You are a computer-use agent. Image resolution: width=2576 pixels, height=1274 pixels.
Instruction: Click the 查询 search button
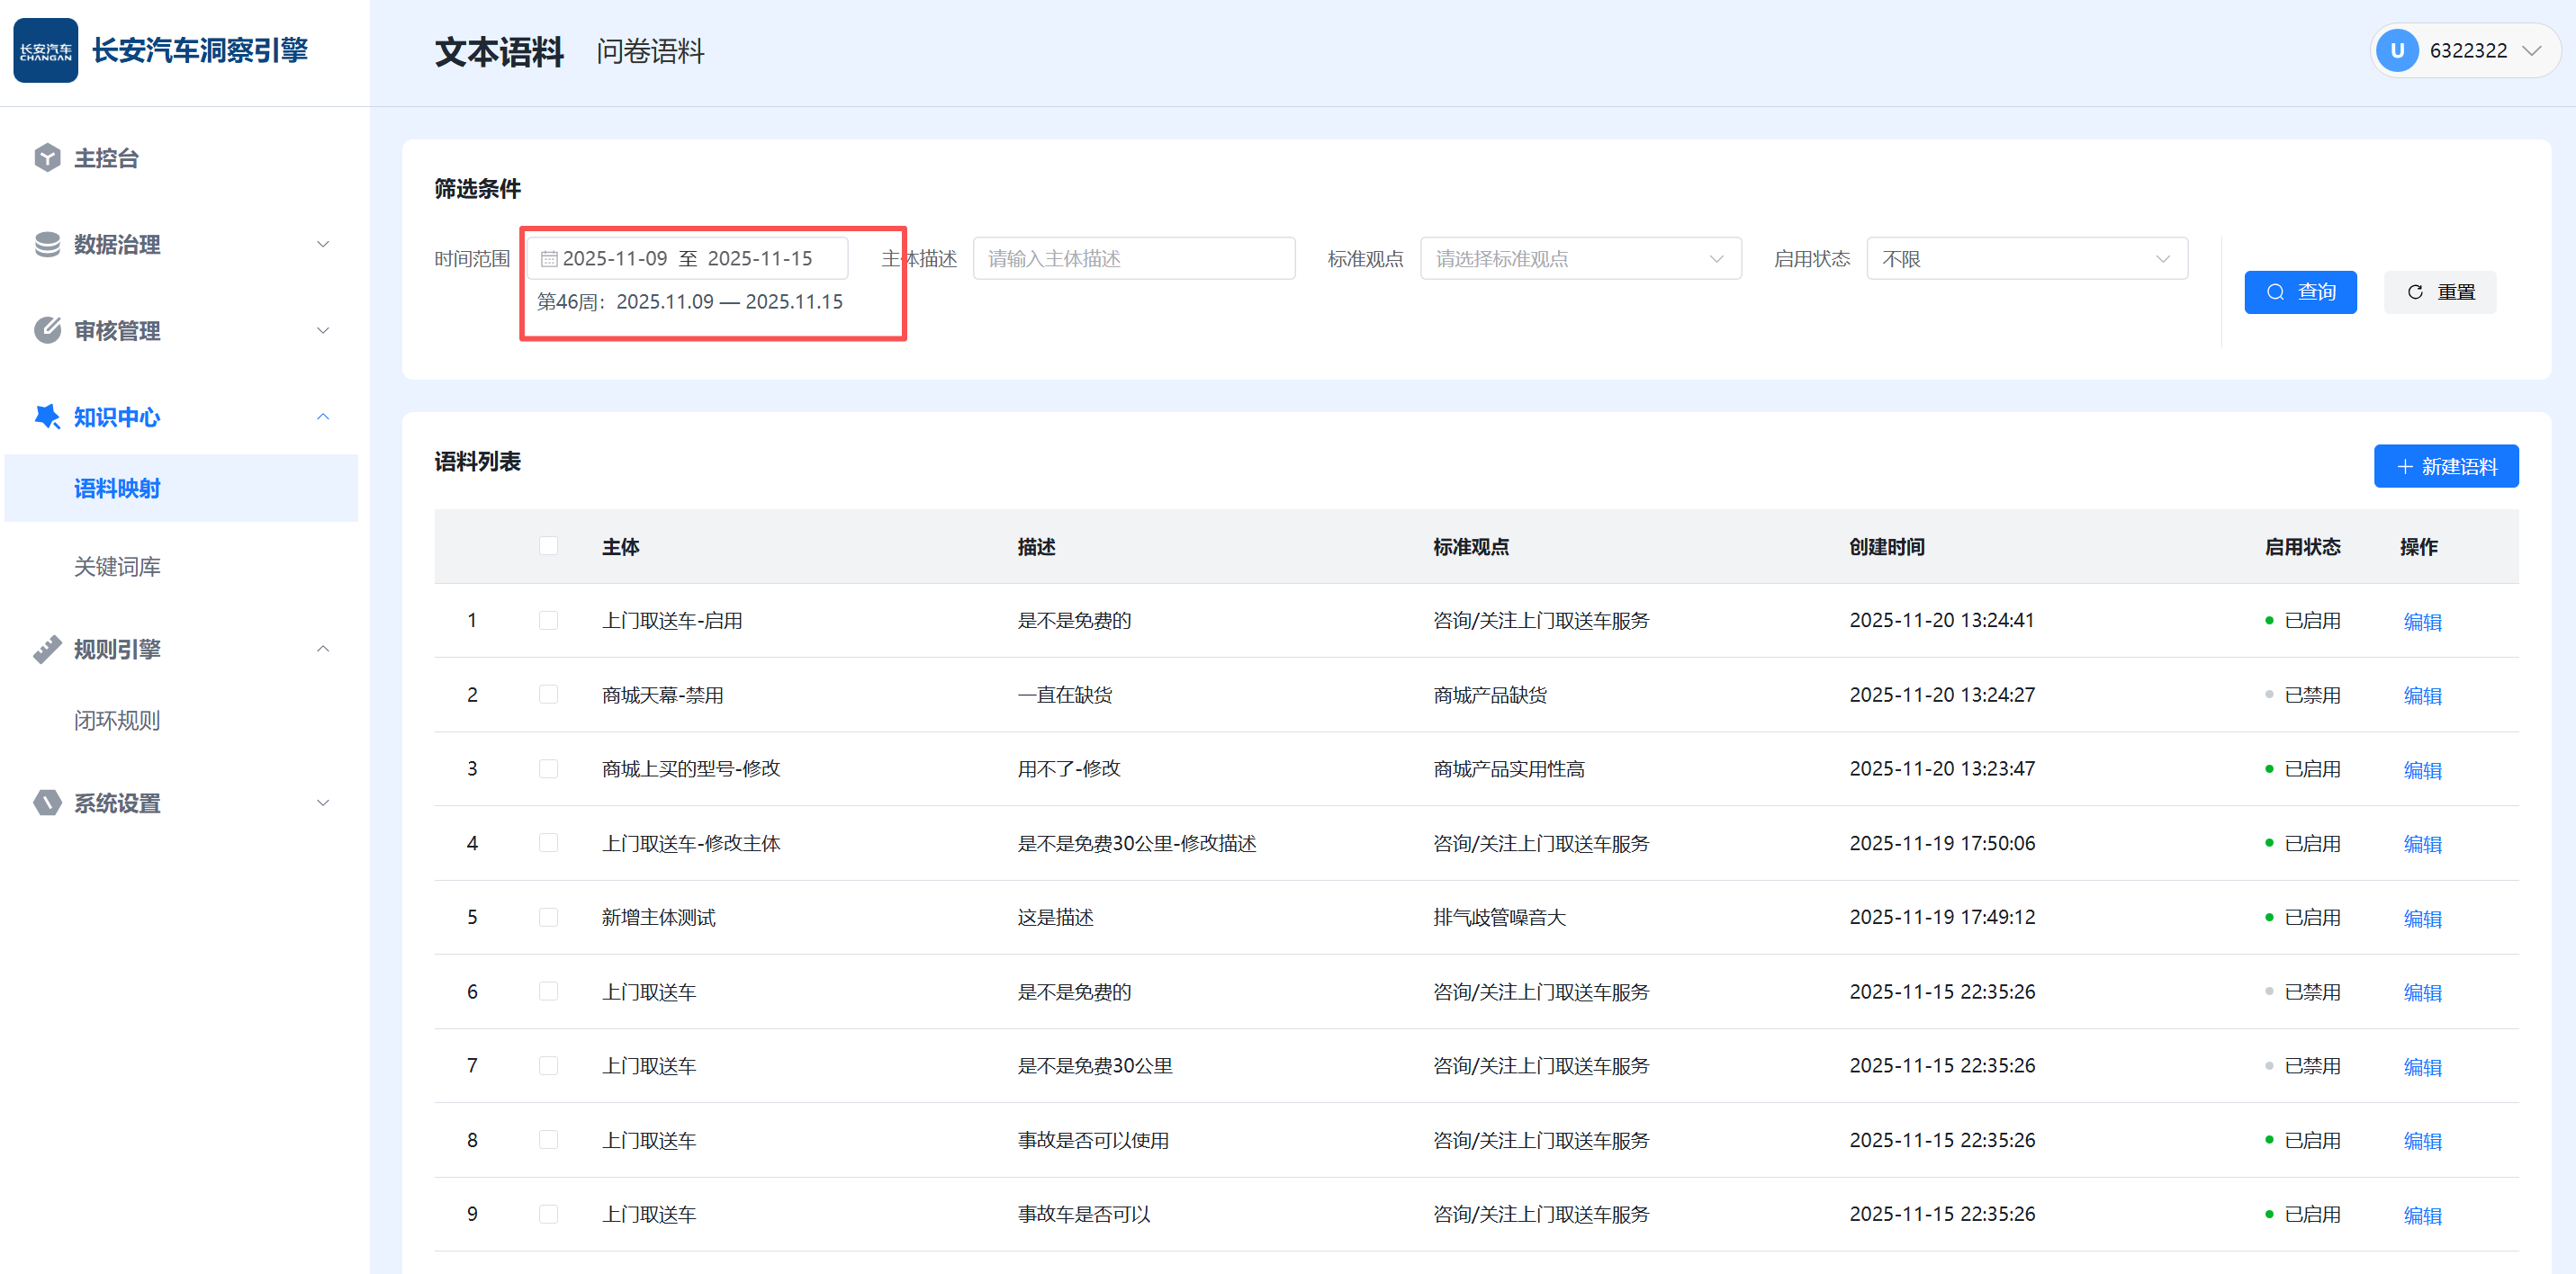tap(2299, 292)
